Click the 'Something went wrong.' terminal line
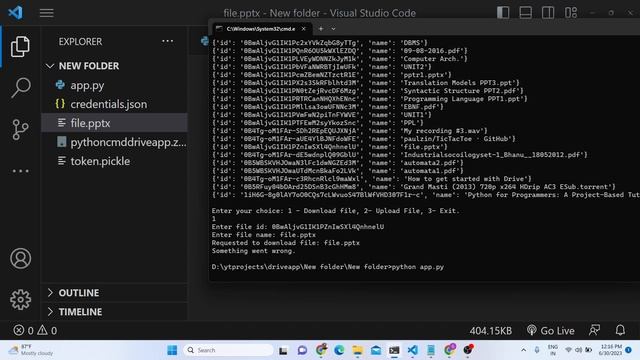Image resolution: width=640 pixels, height=360 pixels. pos(253,251)
